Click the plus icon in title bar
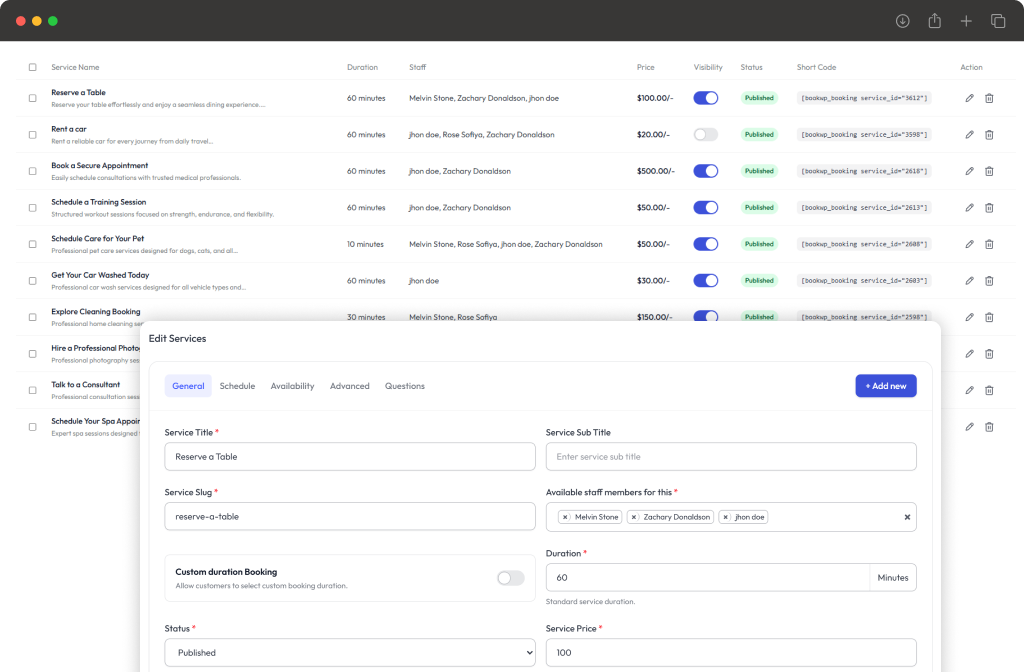 966,21
